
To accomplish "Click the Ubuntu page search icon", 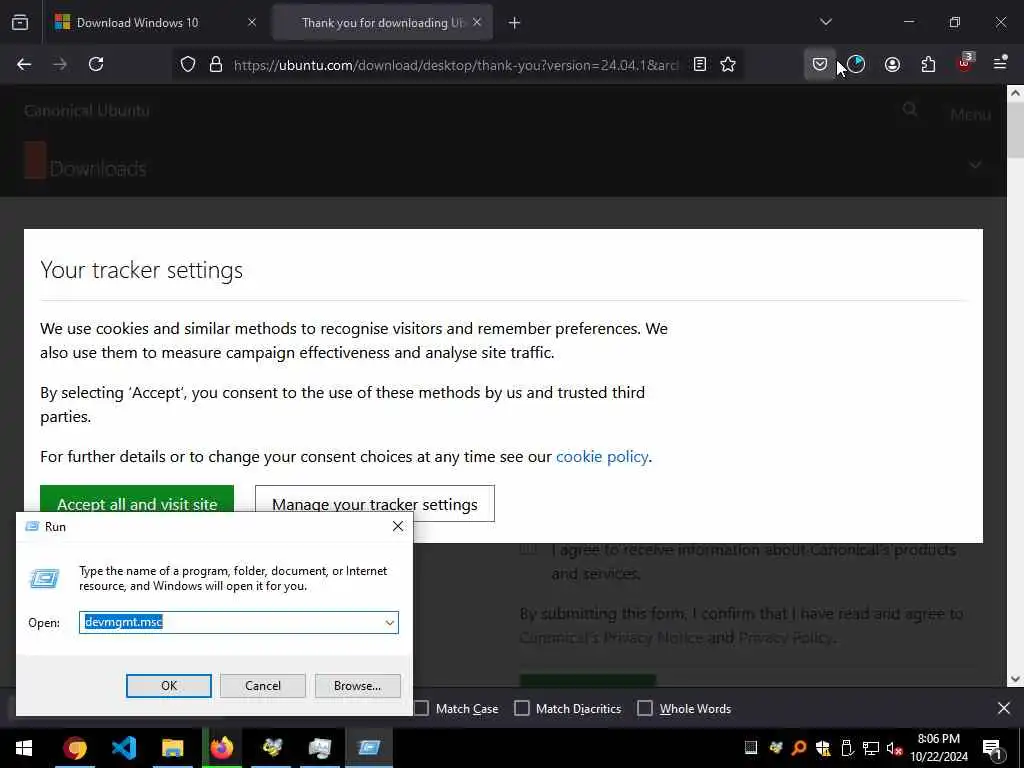I will point(910,110).
